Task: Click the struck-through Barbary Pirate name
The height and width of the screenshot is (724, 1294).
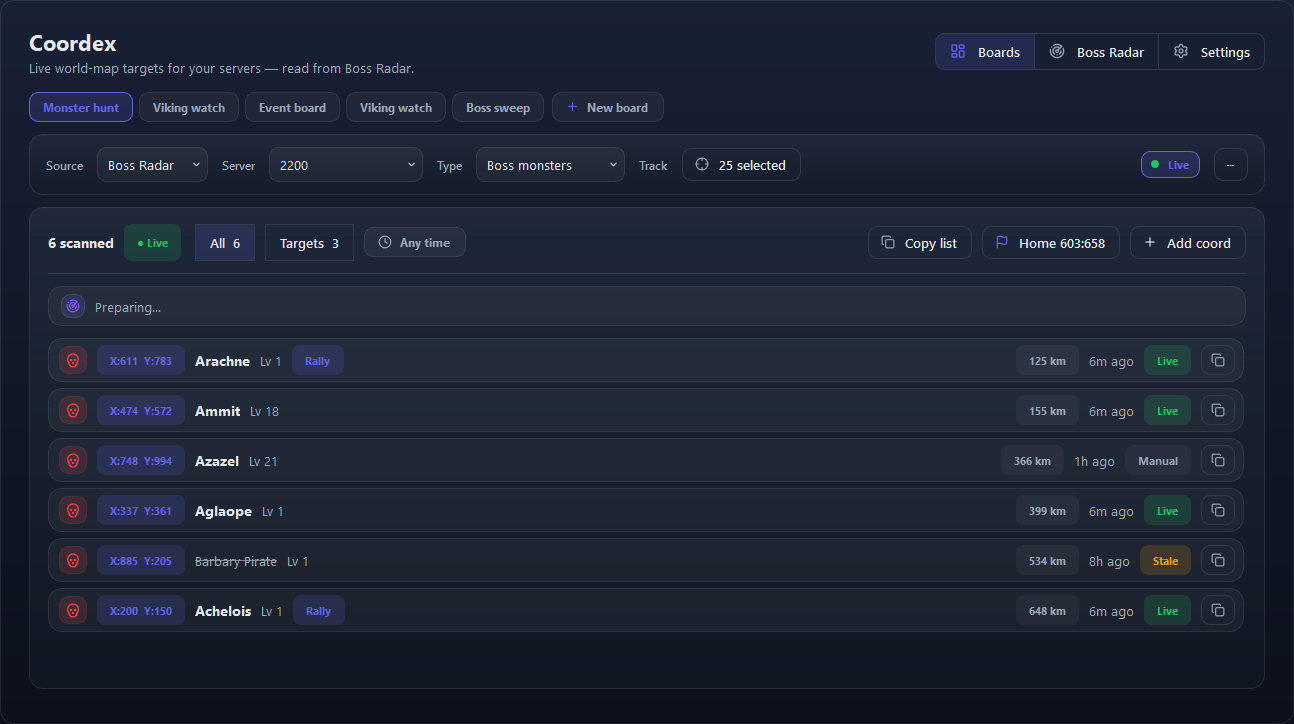Action: [236, 561]
